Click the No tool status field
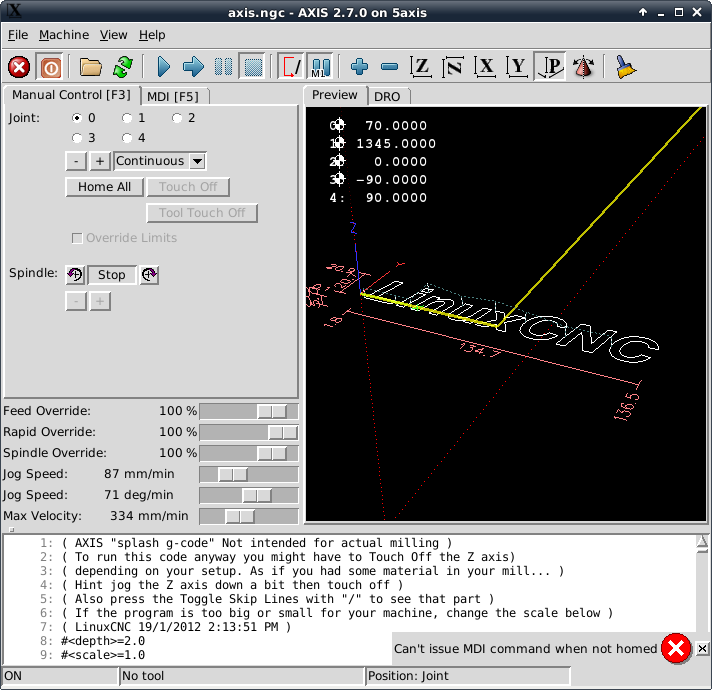This screenshot has height=690, width=712. (242, 676)
